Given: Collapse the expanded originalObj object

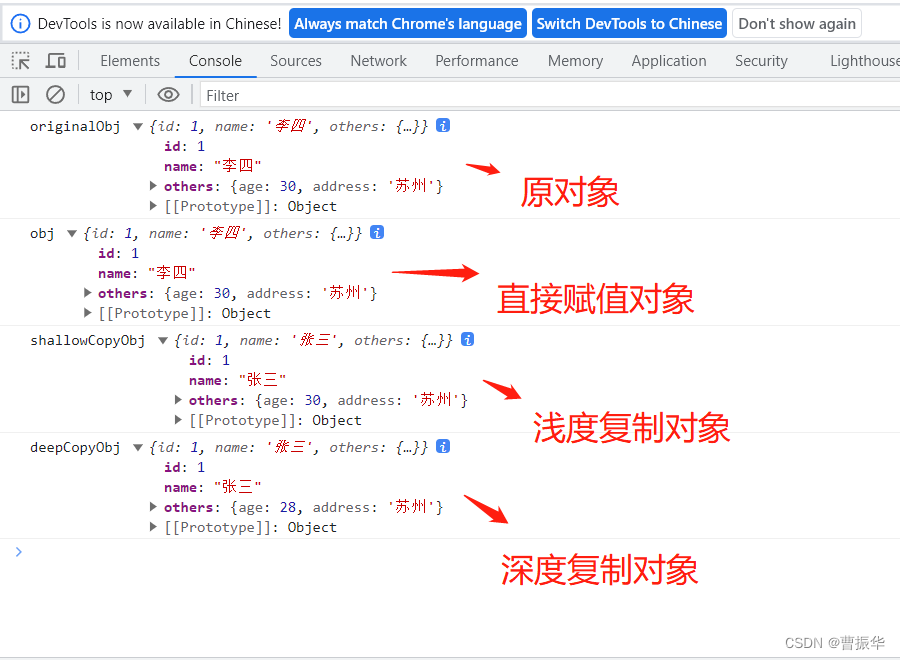Looking at the screenshot, I should point(137,126).
